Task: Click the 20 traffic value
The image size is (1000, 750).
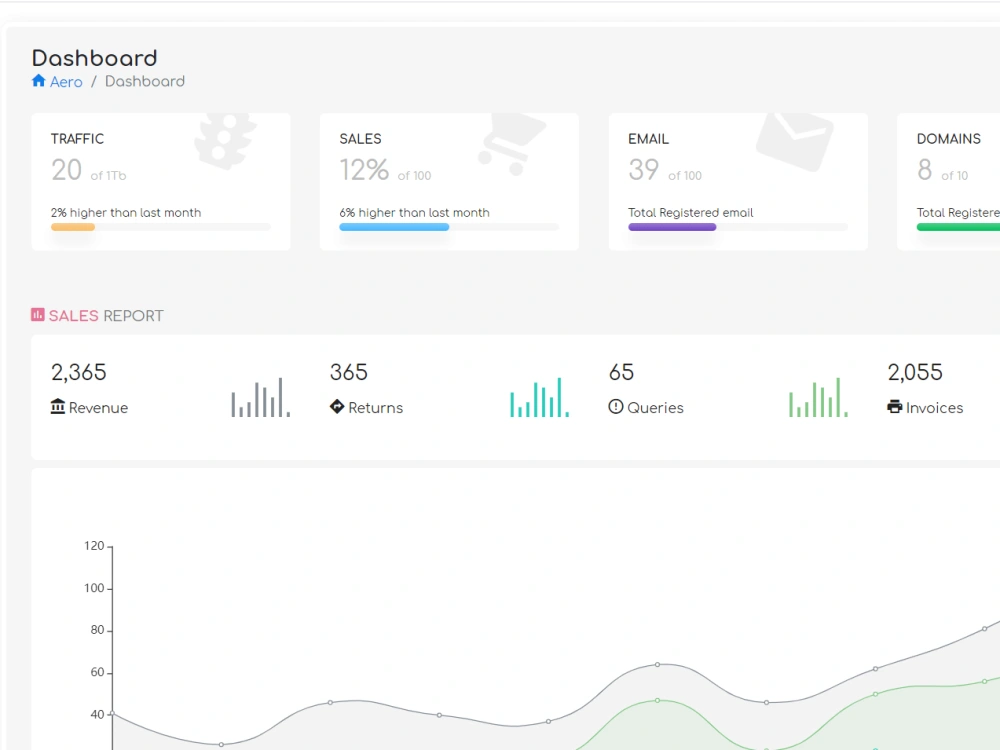Action: pos(66,170)
